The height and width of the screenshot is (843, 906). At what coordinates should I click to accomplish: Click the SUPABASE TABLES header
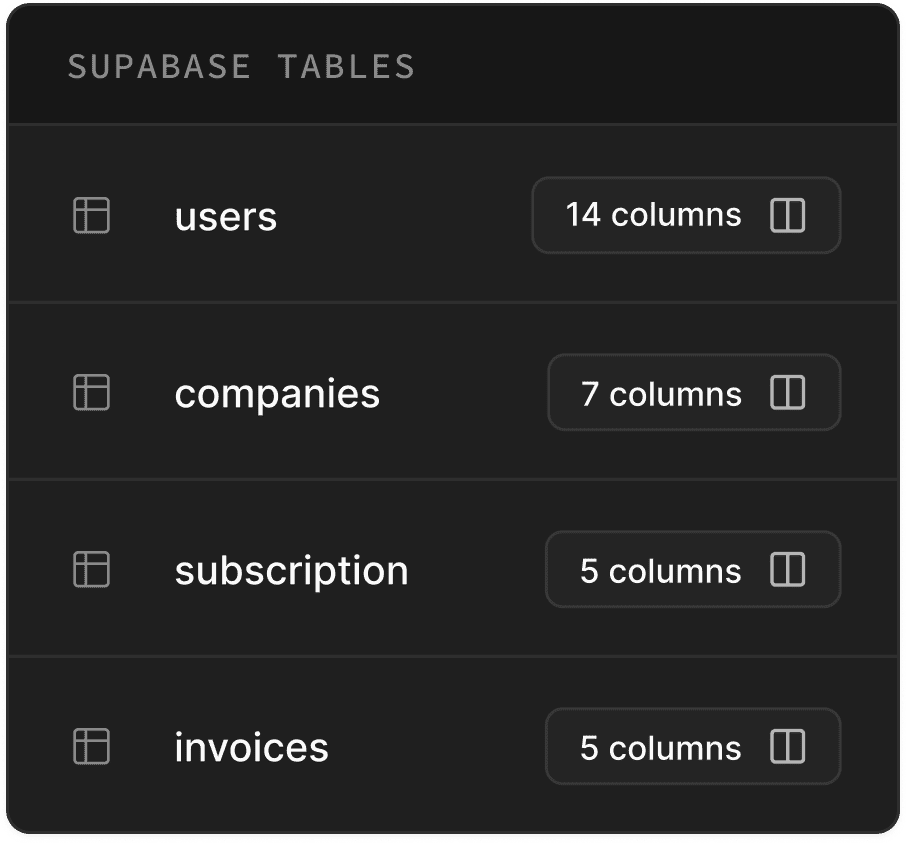point(241,66)
